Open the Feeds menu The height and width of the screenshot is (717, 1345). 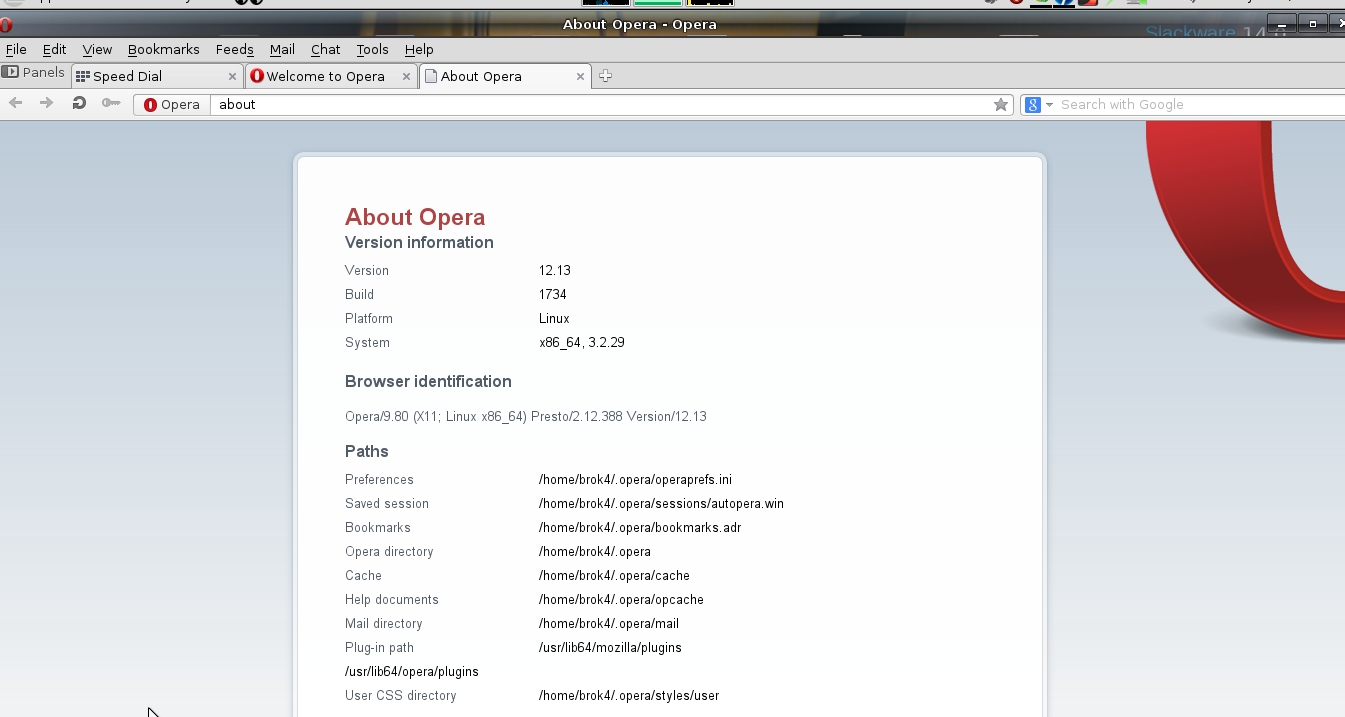[234, 49]
